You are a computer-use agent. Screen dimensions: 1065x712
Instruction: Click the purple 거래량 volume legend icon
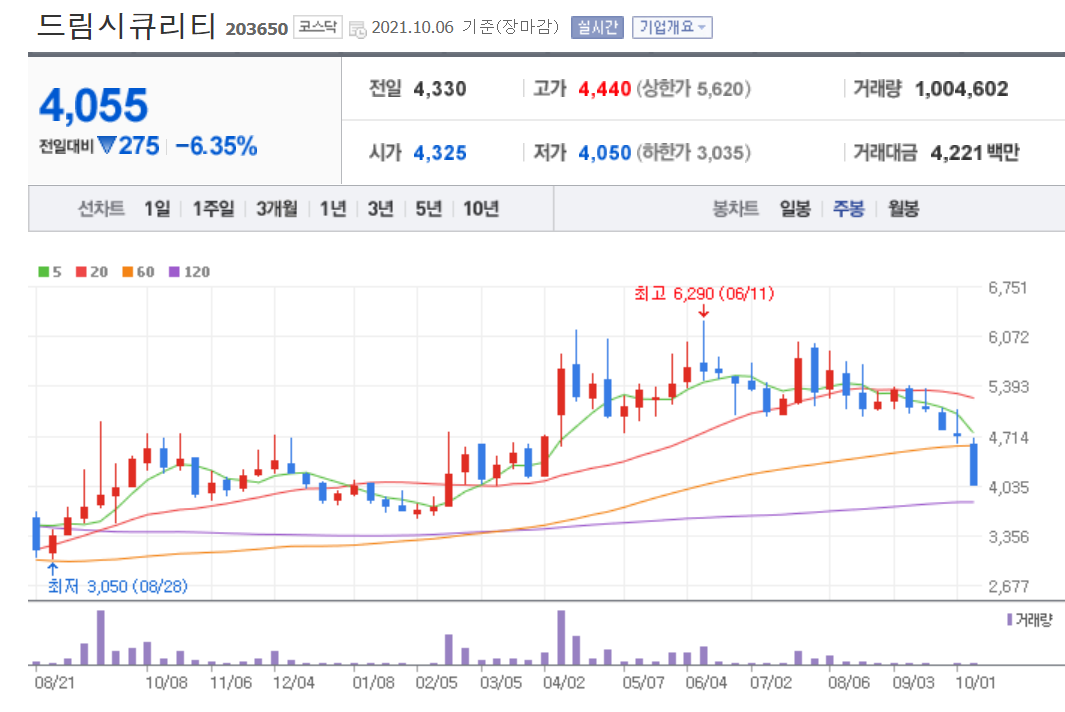[1012, 621]
